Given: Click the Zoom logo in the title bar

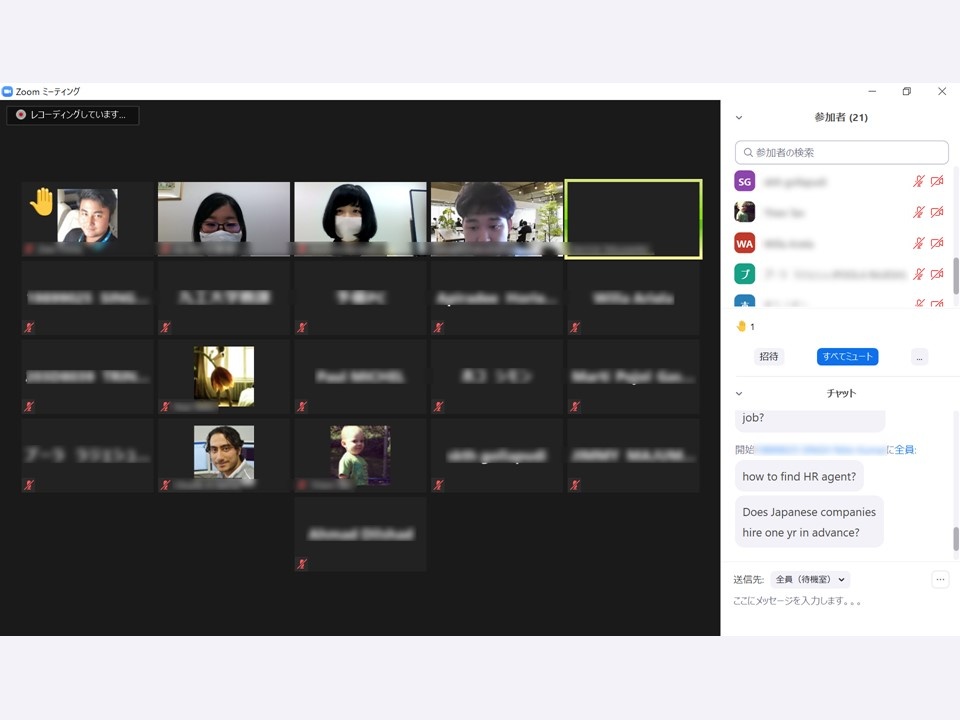Looking at the screenshot, I should pos(7,92).
